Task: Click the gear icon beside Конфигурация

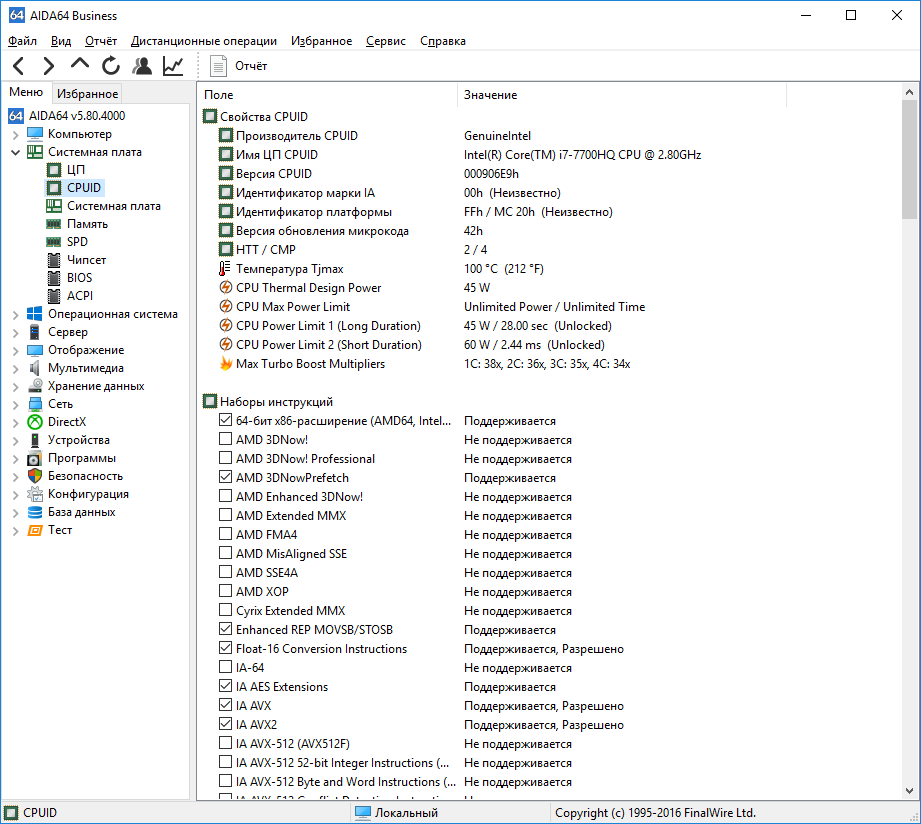Action: click(35, 494)
